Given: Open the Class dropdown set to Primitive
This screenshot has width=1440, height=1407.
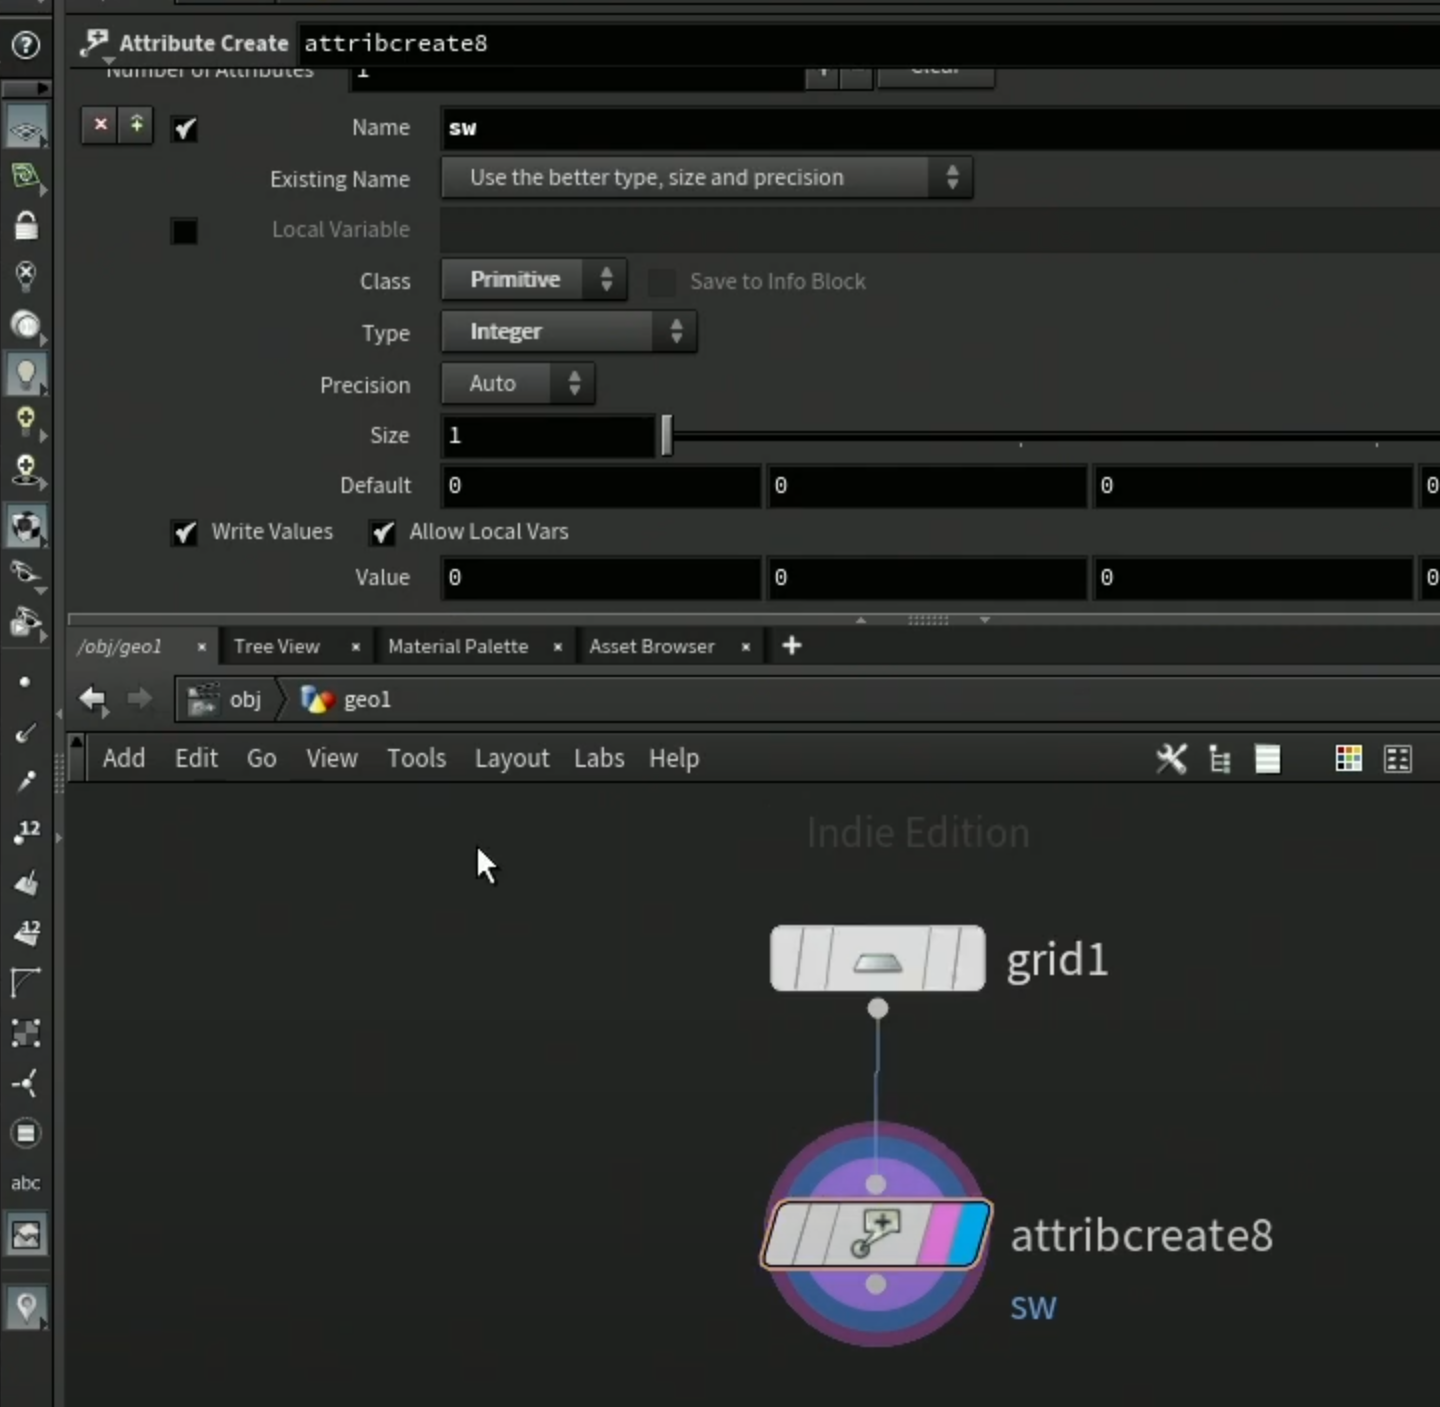Looking at the screenshot, I should pyautogui.click(x=534, y=280).
